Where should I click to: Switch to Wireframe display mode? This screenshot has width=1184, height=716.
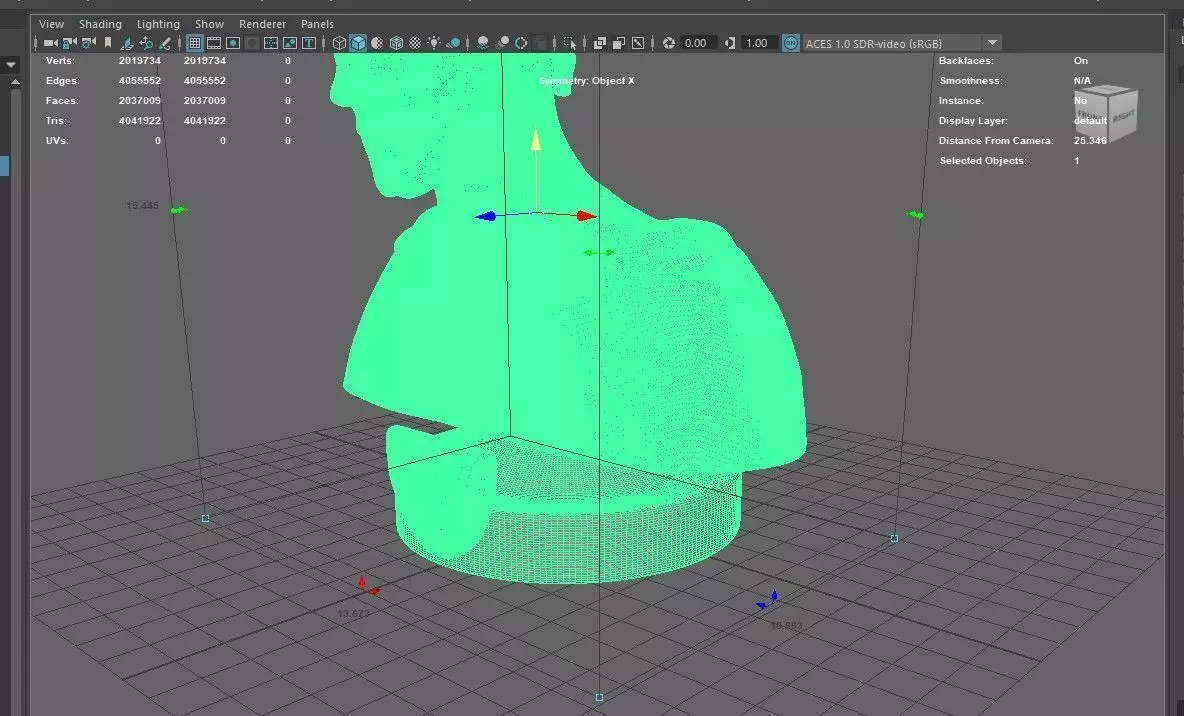(339, 43)
